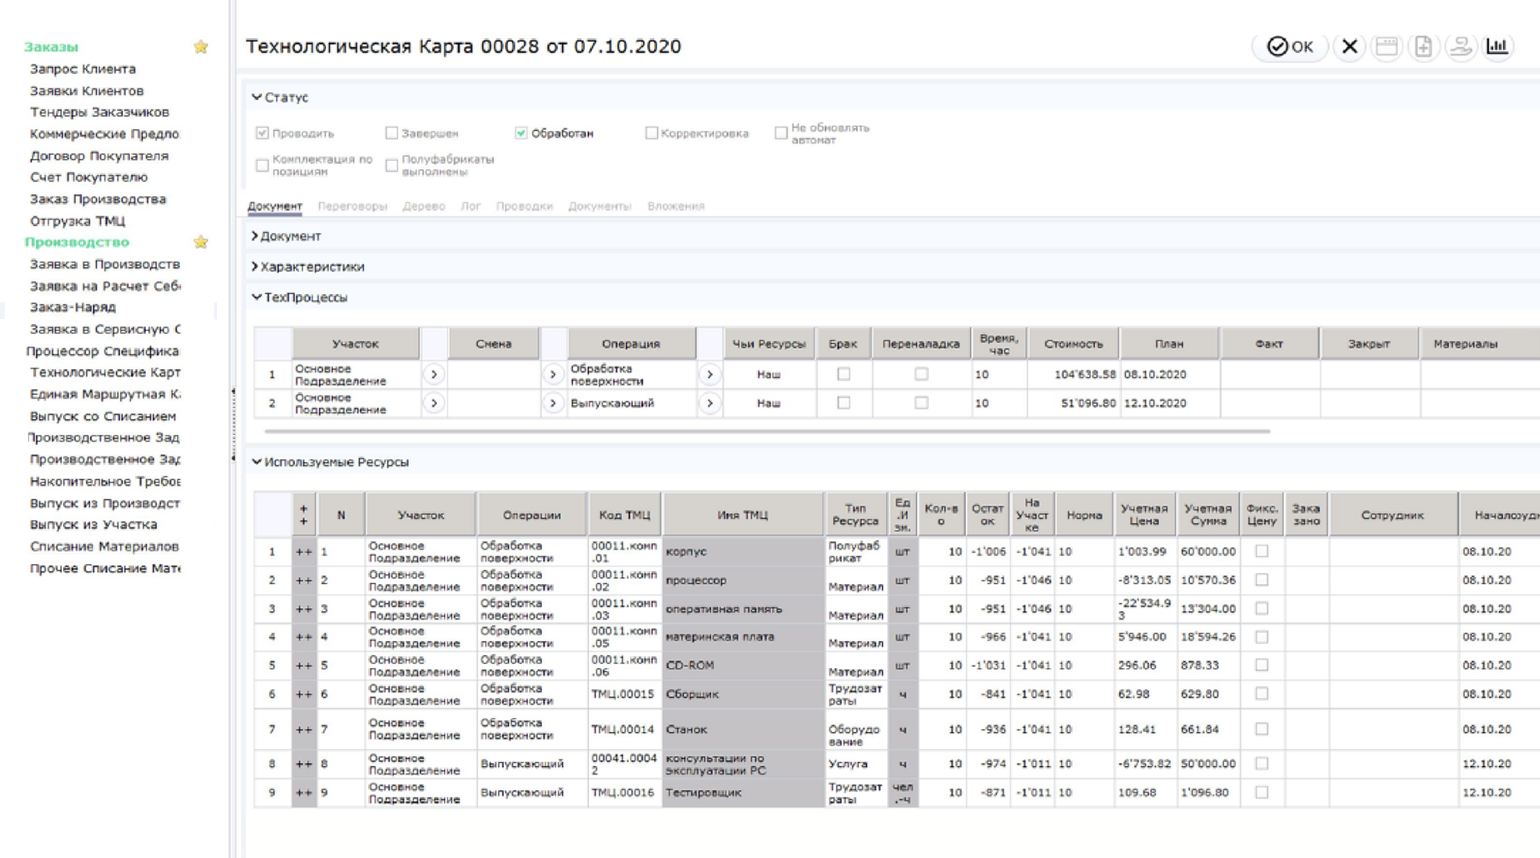1540x858 pixels.
Task: Click the ++ button in the оперативная память row
Action: (303, 608)
